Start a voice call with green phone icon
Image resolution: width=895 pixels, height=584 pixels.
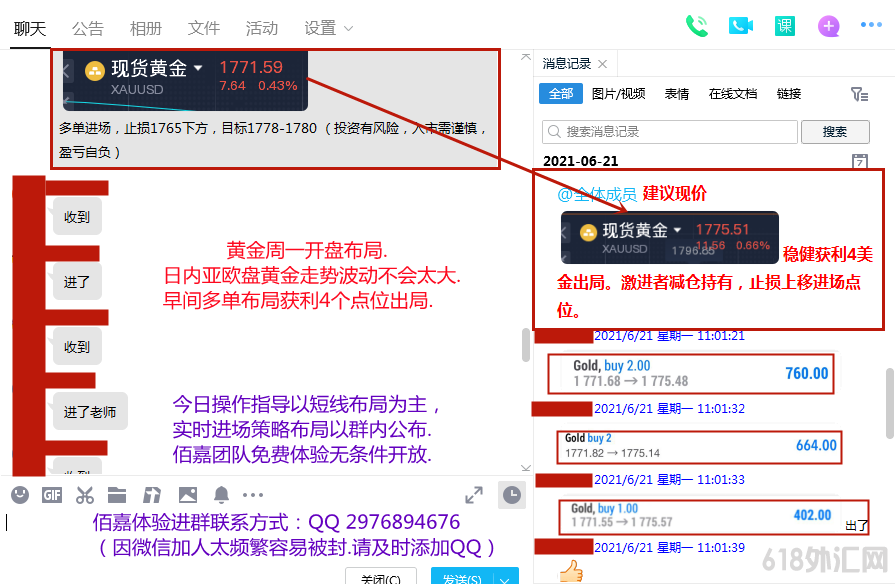697,26
